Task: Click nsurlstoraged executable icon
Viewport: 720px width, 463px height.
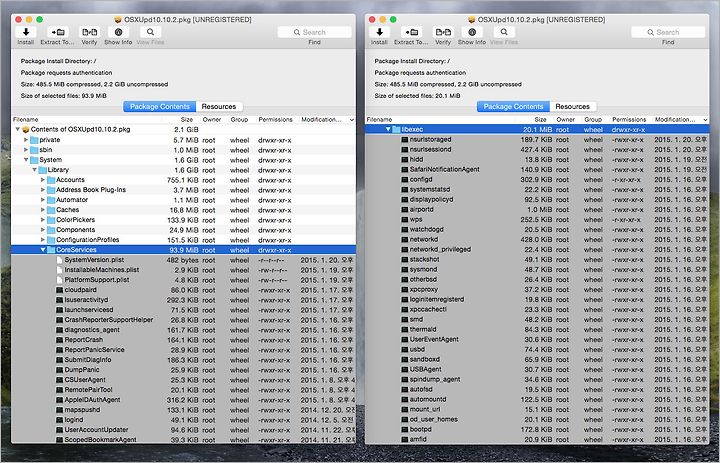Action: pos(405,139)
